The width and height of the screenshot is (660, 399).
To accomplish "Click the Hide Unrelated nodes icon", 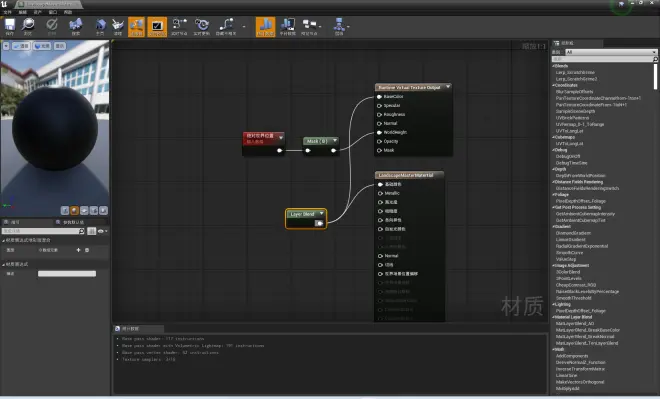I will click(226, 27).
